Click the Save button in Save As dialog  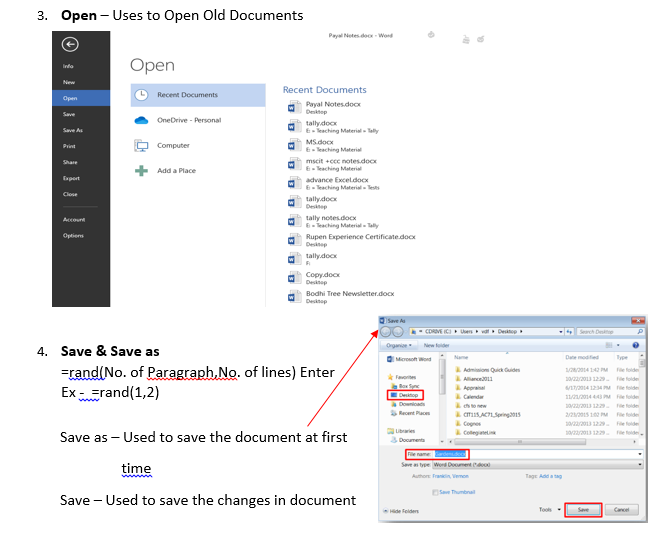pyautogui.click(x=583, y=510)
